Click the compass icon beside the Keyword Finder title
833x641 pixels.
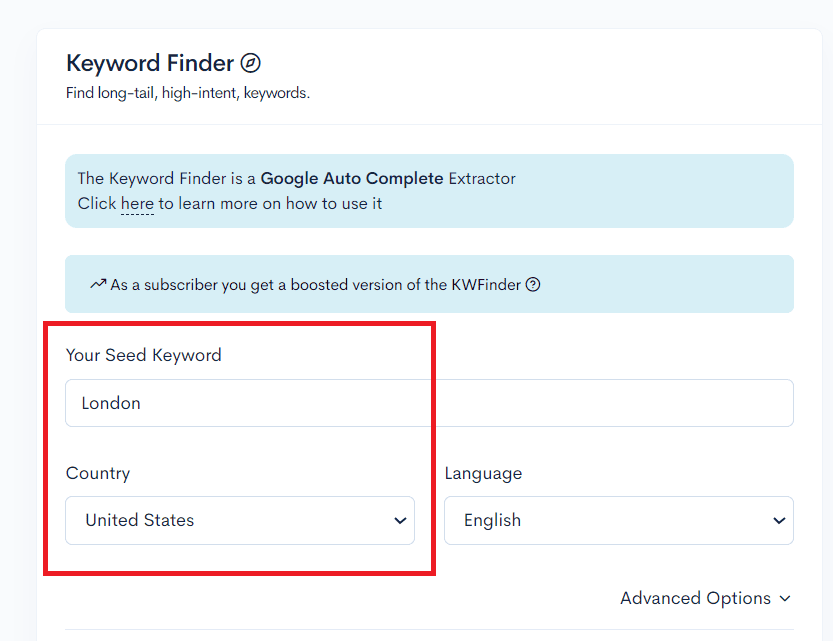(250, 62)
